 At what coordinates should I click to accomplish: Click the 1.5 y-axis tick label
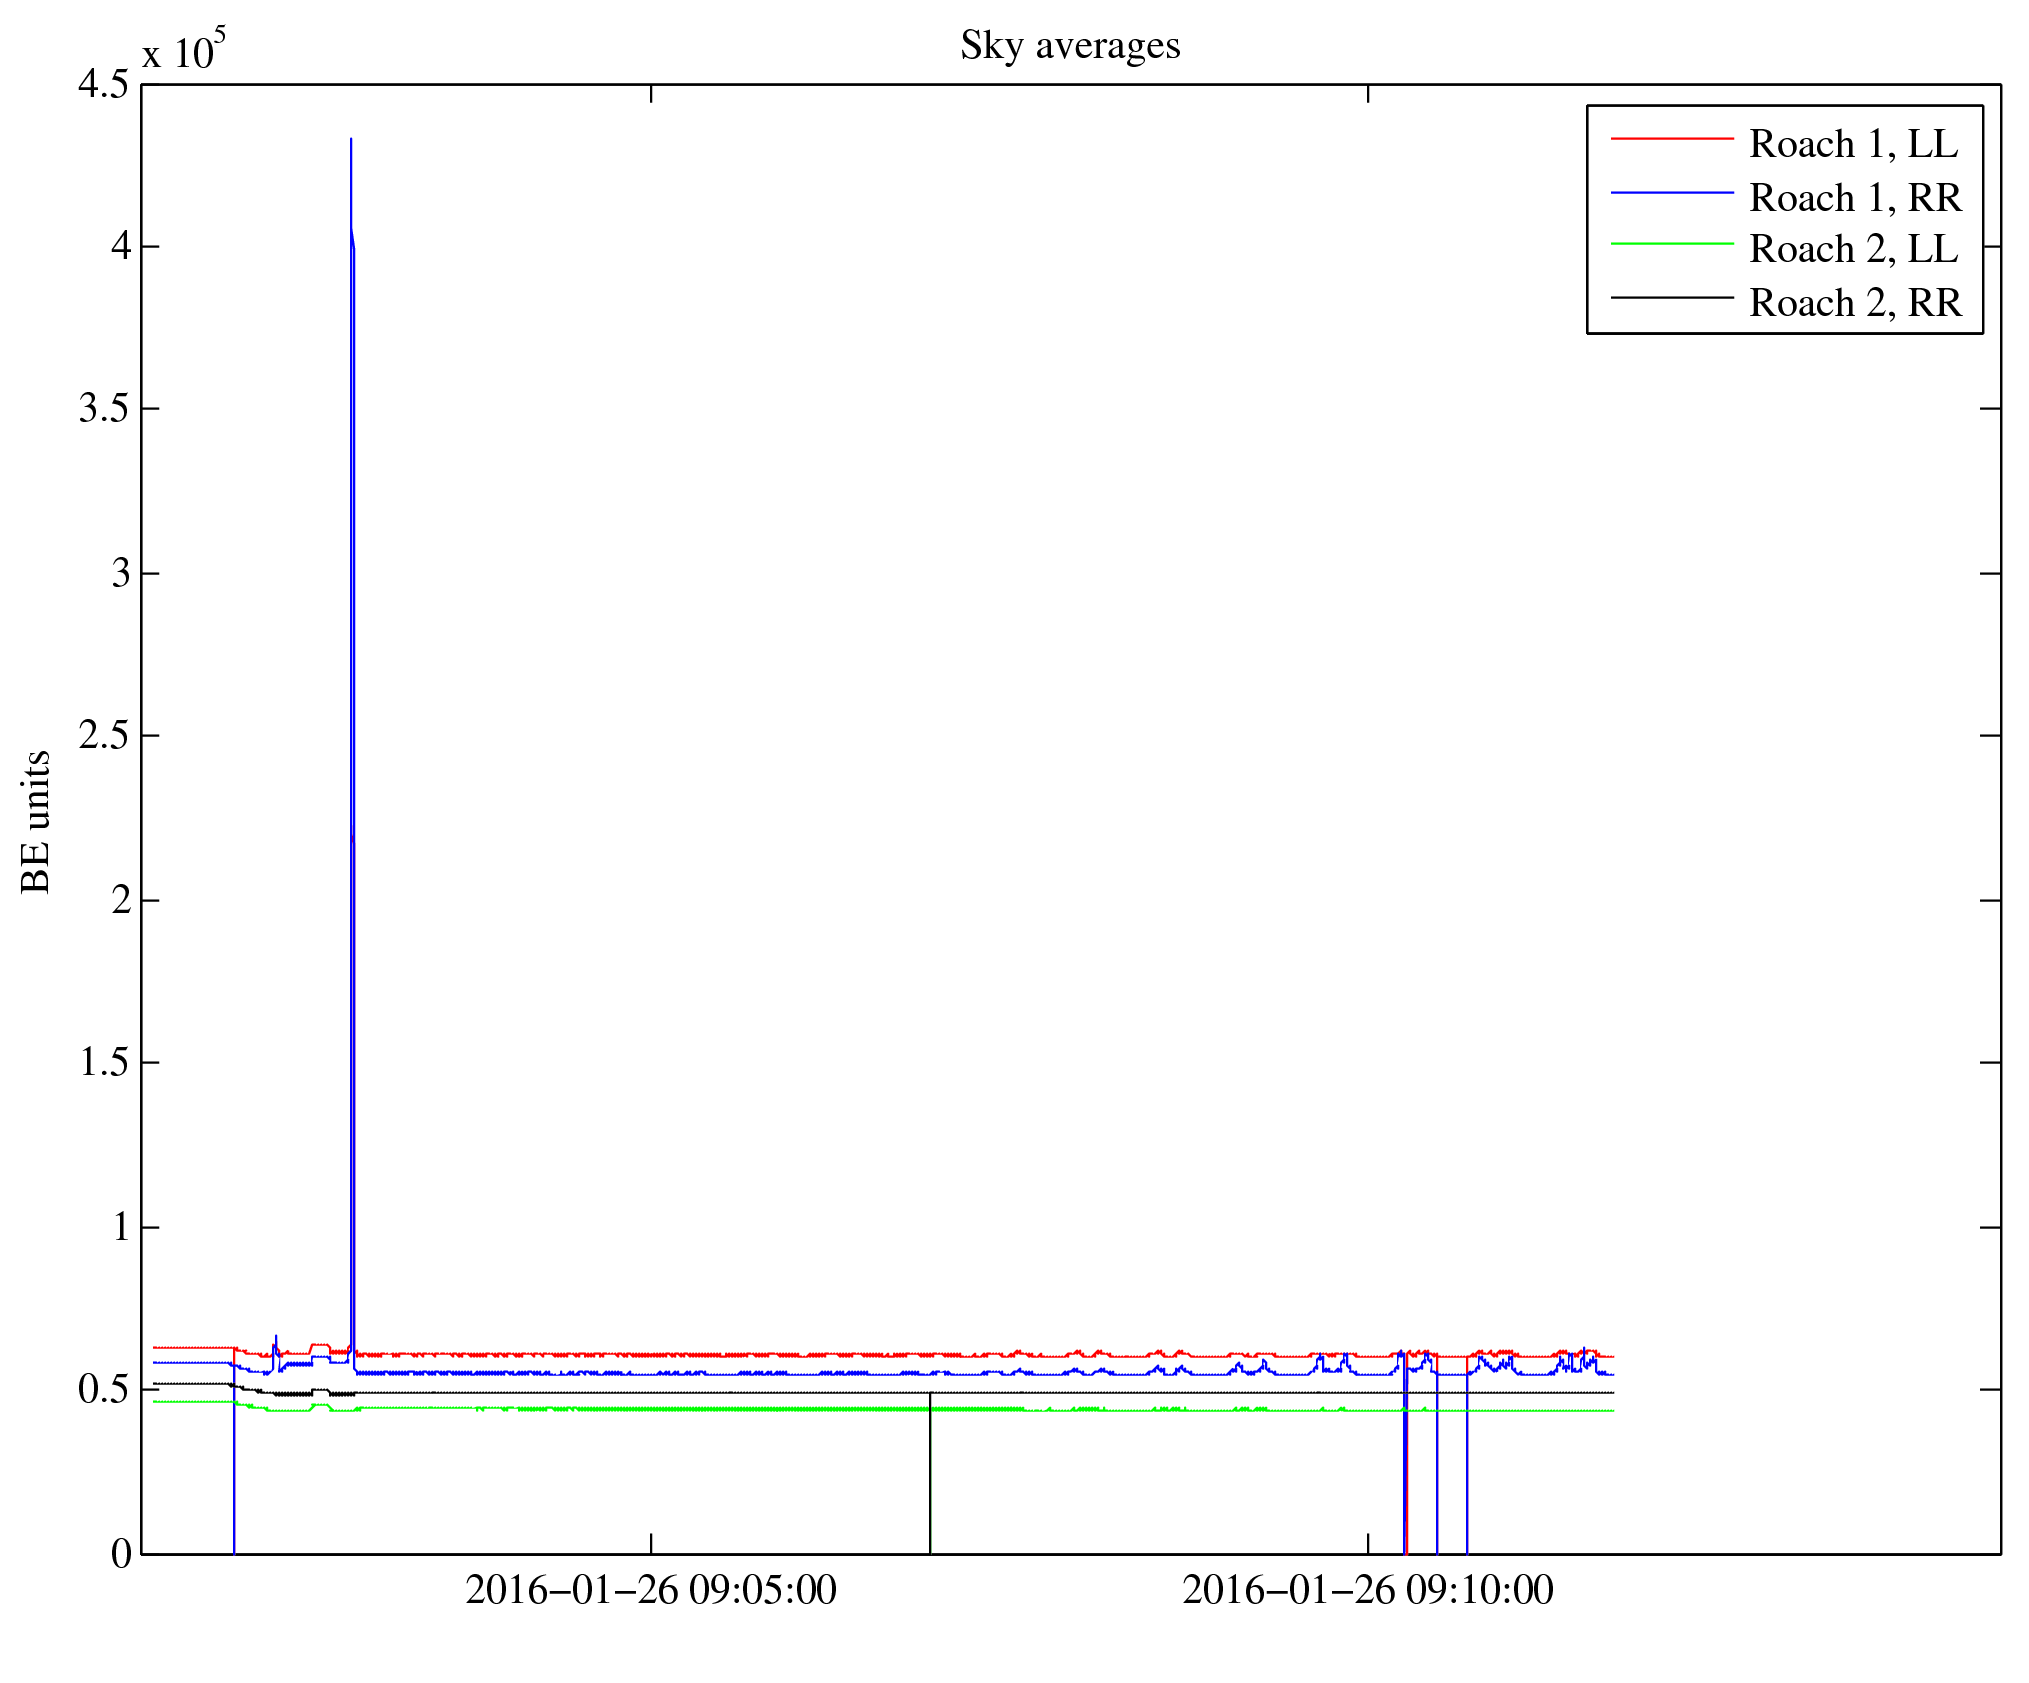coord(103,1063)
